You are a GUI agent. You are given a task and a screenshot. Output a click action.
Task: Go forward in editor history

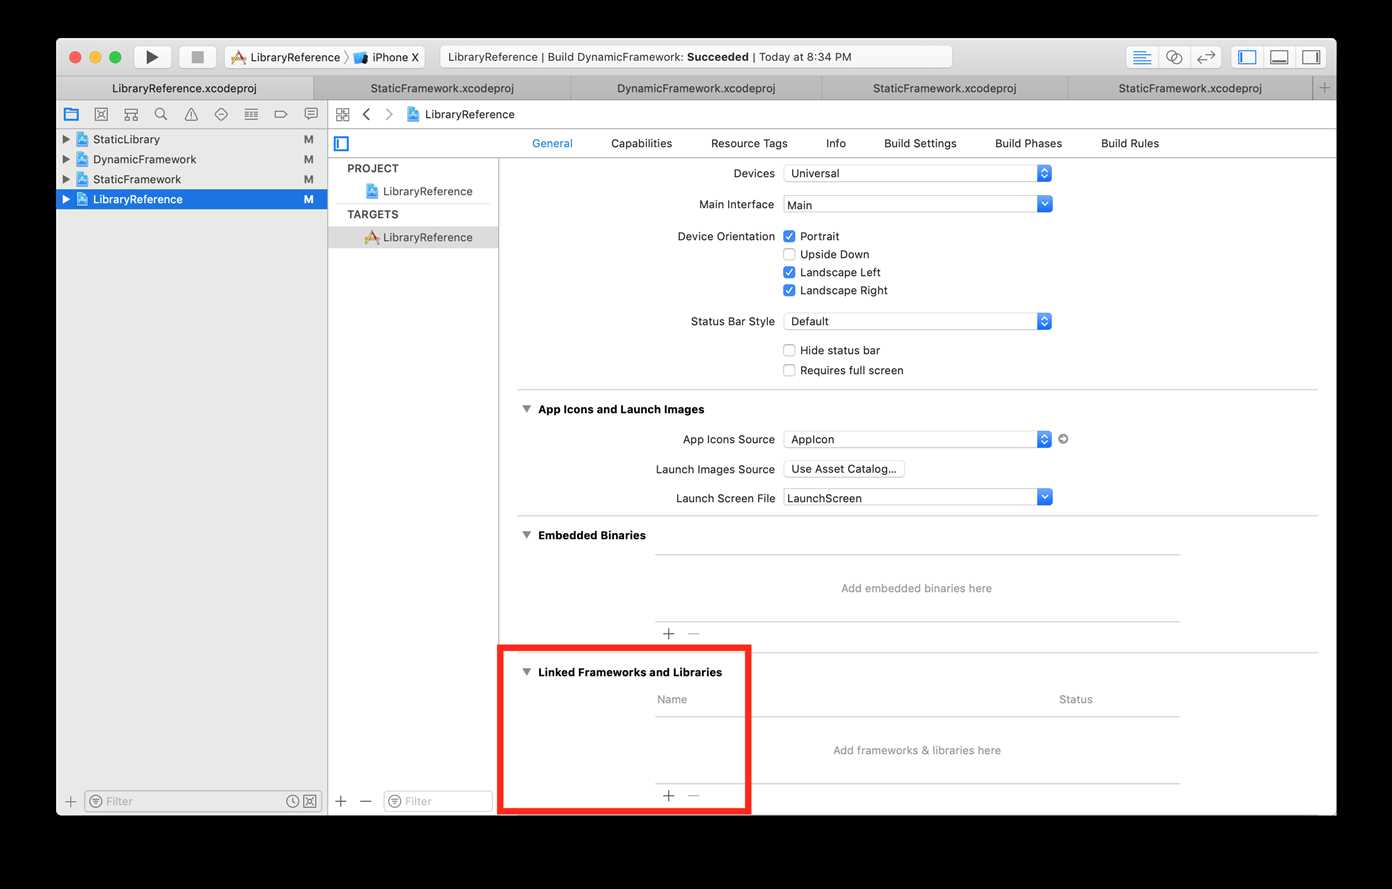point(389,114)
